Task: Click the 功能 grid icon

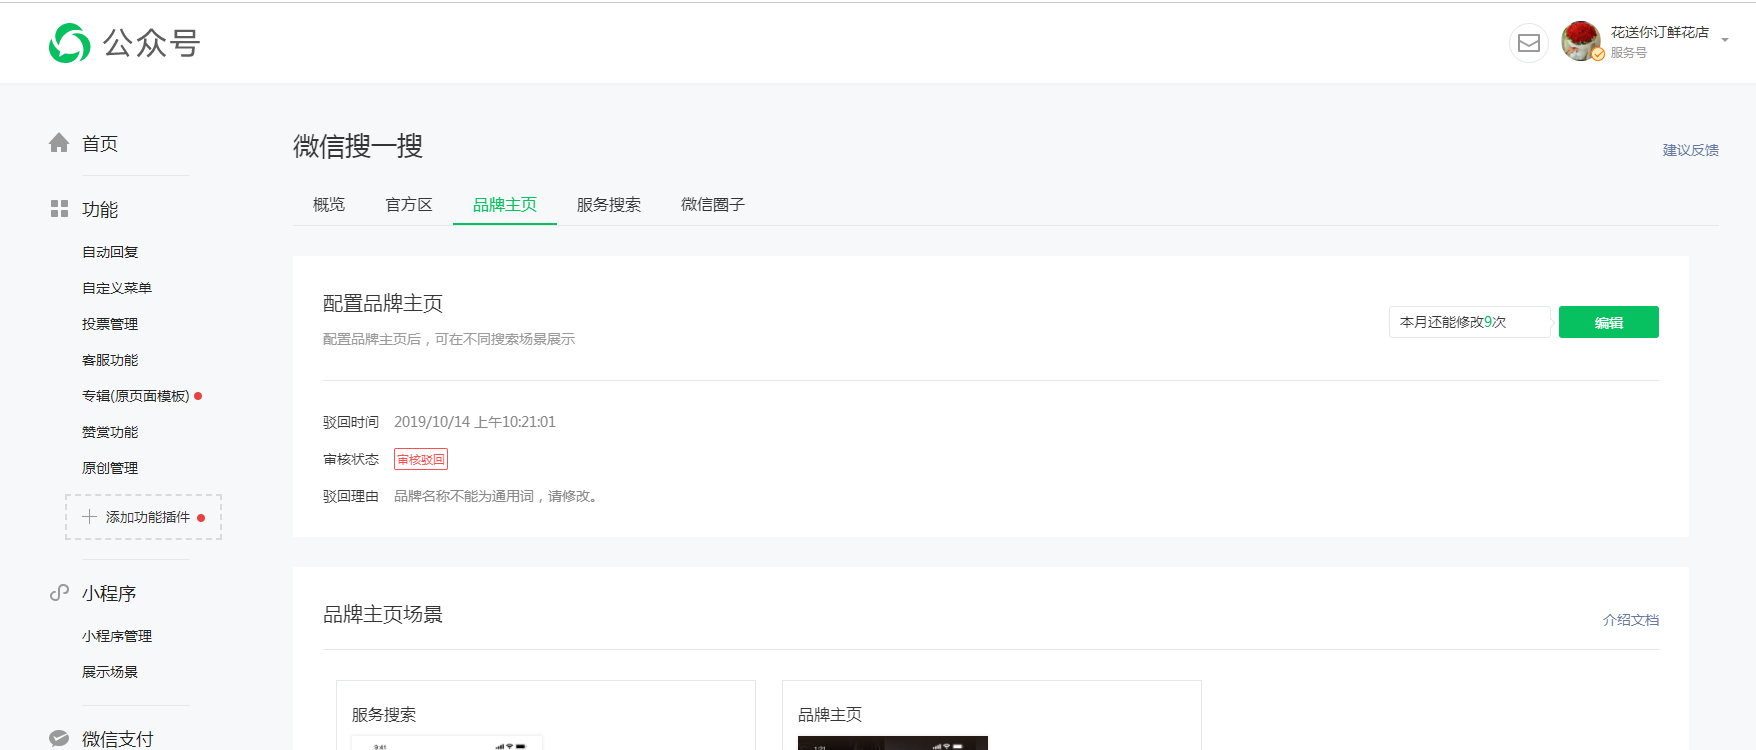Action: point(59,208)
